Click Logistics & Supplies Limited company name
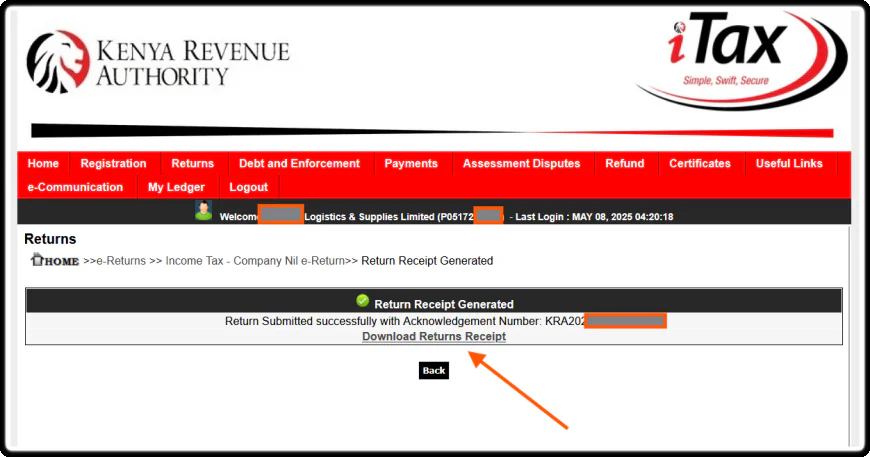This screenshot has height=457, width=870. [369, 216]
